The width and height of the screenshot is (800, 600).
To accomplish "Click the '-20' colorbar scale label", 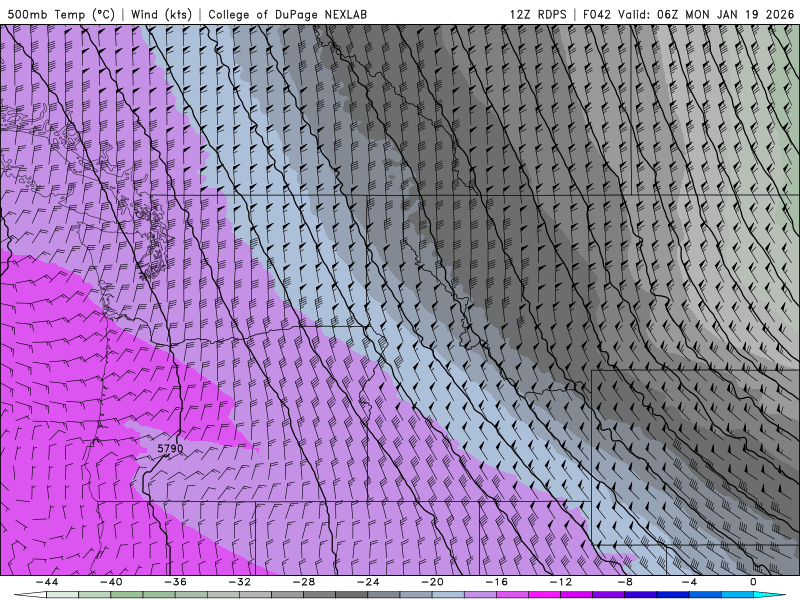I will coord(432,582).
